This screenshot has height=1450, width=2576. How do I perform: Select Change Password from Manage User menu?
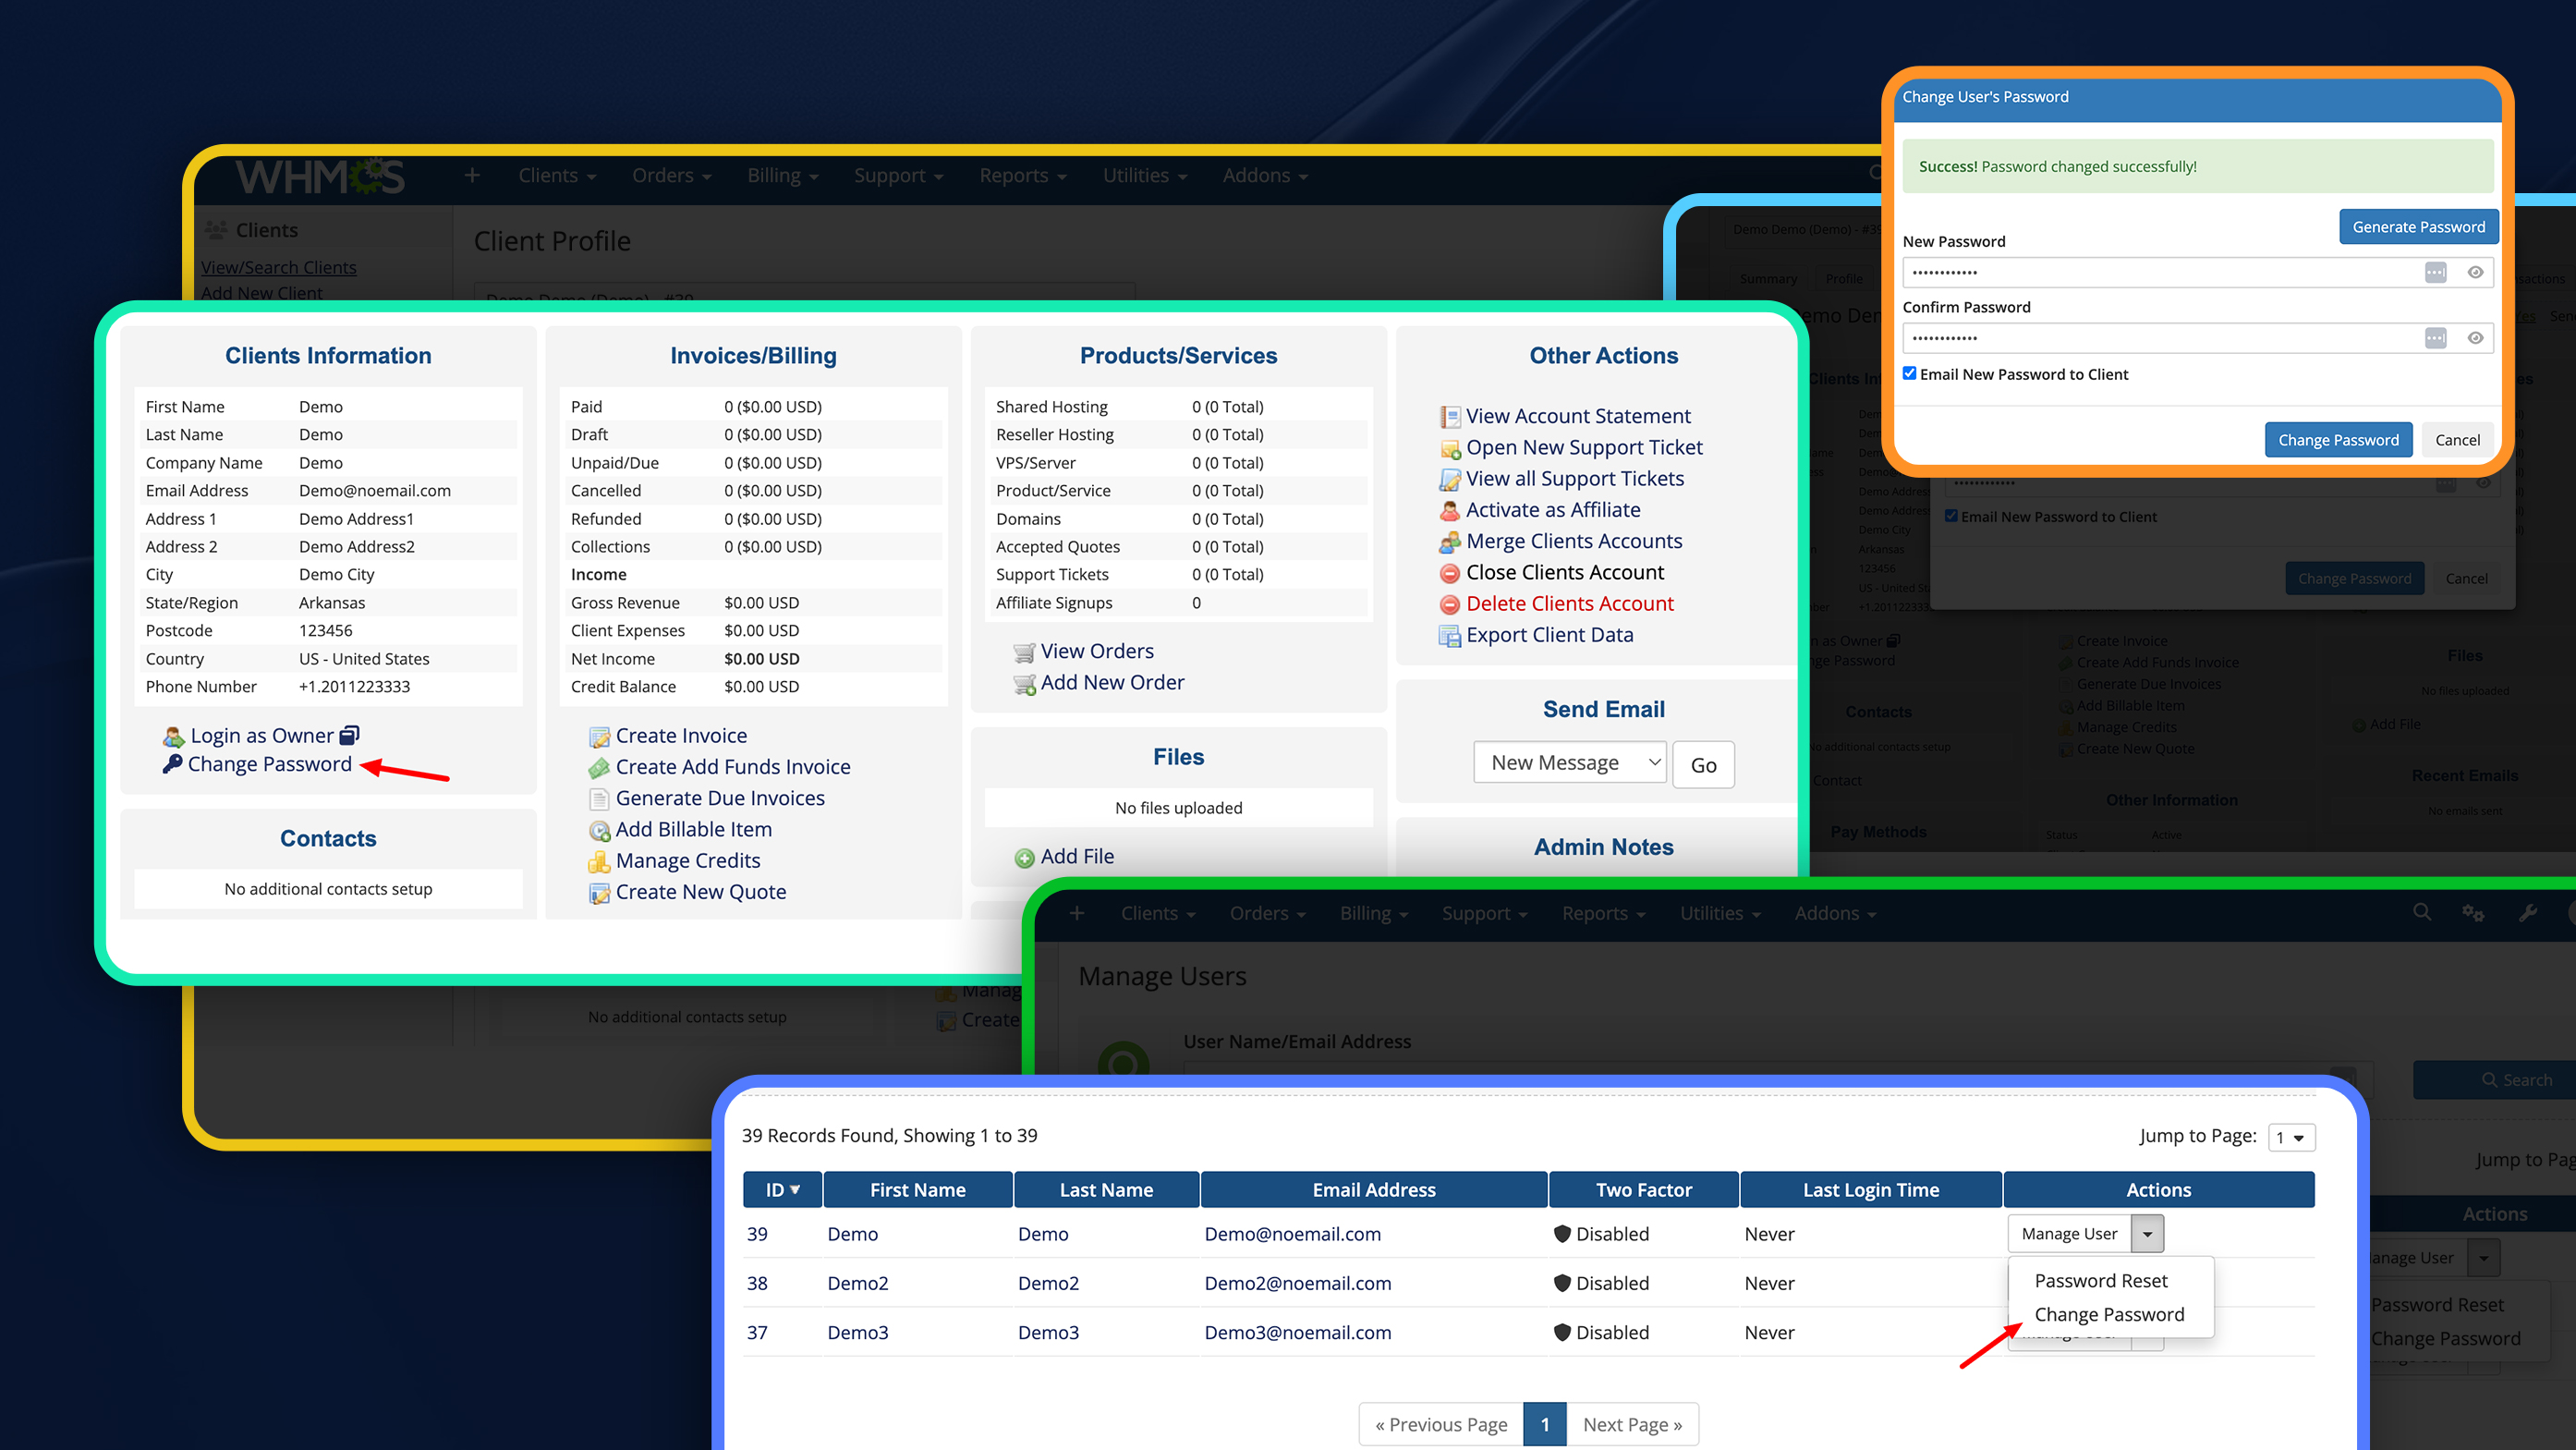[x=2109, y=1315]
